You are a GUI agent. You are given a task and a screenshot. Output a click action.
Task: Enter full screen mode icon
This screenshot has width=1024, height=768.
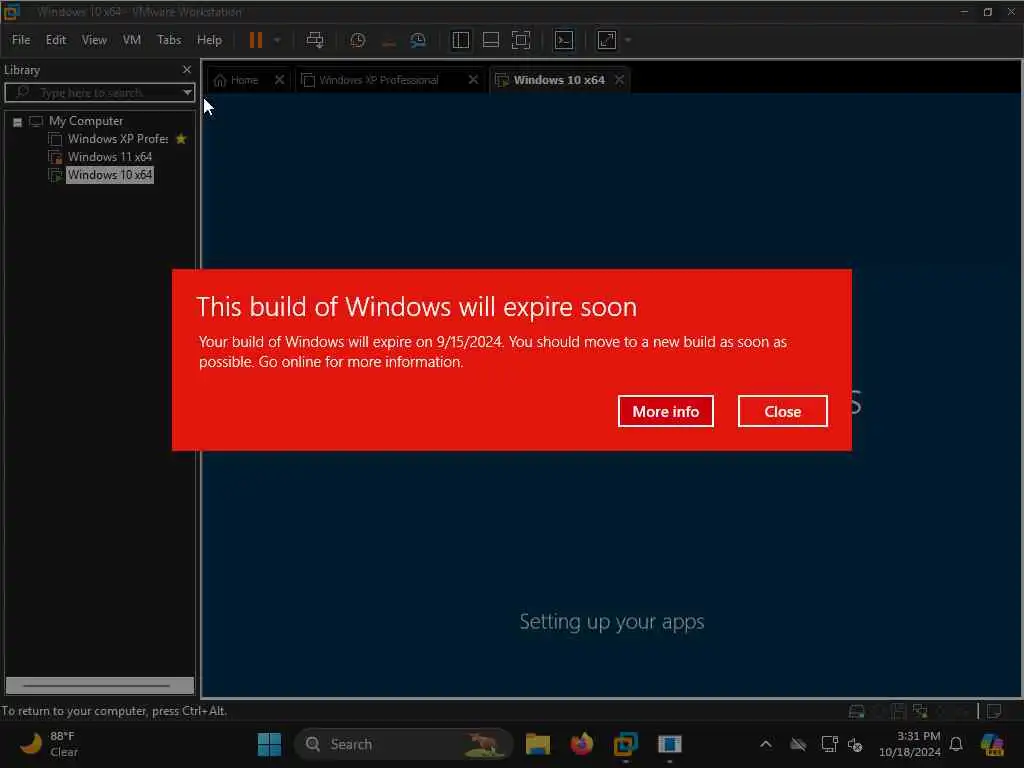tap(520, 40)
